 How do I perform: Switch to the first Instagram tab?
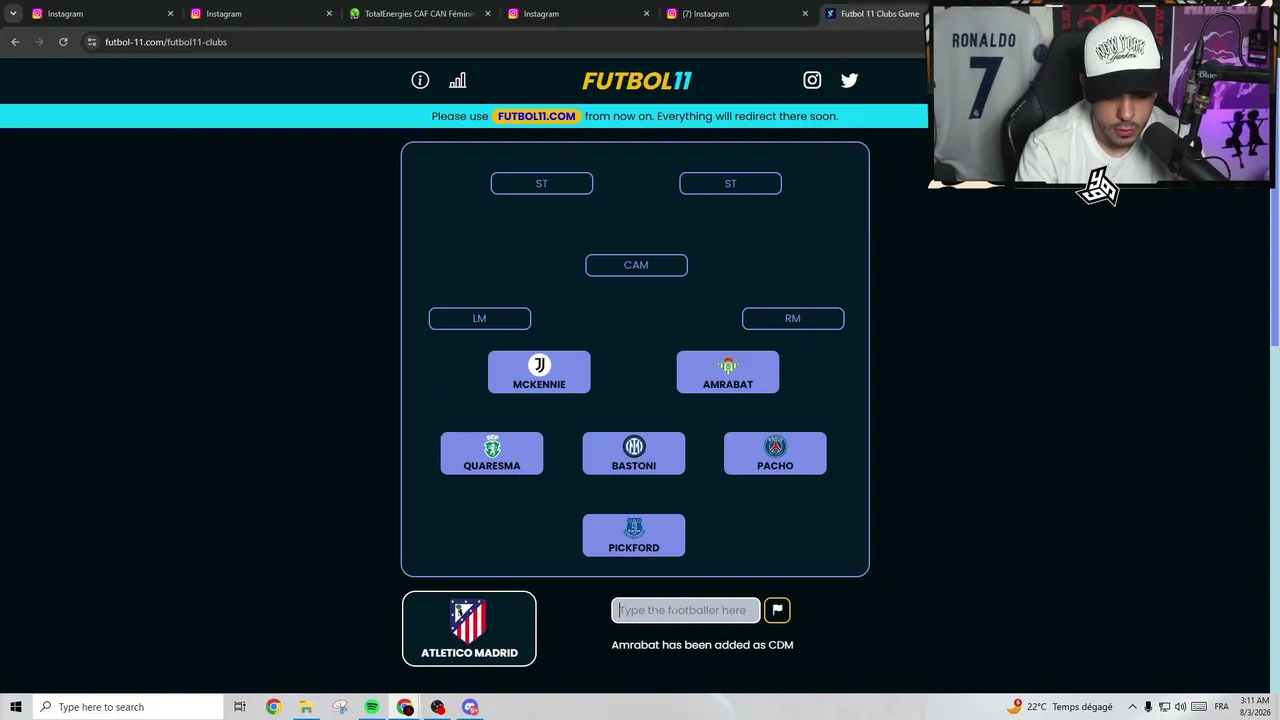pos(102,14)
